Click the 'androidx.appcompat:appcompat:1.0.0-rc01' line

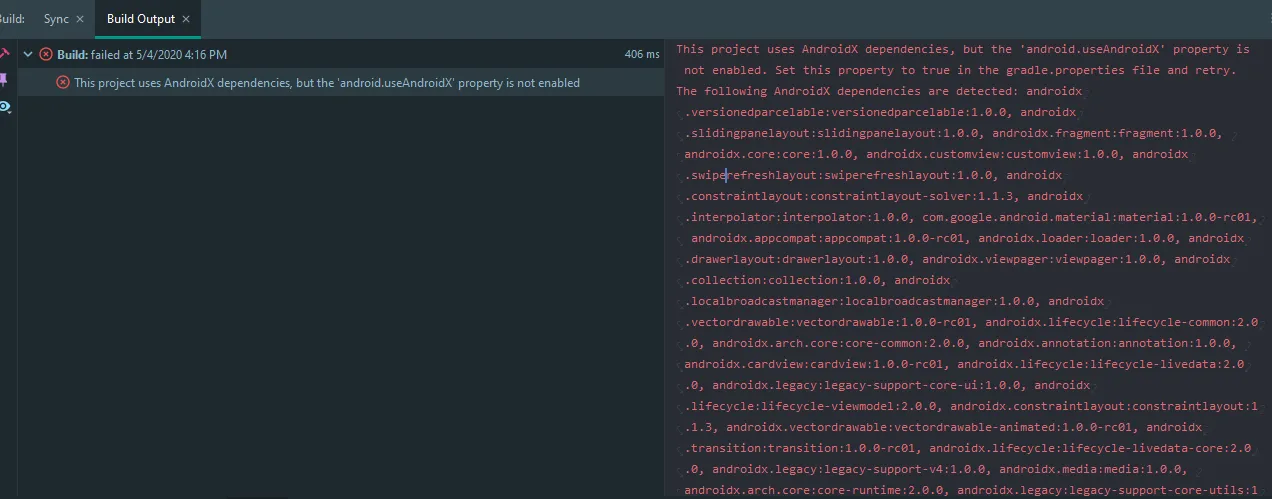[x=967, y=238]
